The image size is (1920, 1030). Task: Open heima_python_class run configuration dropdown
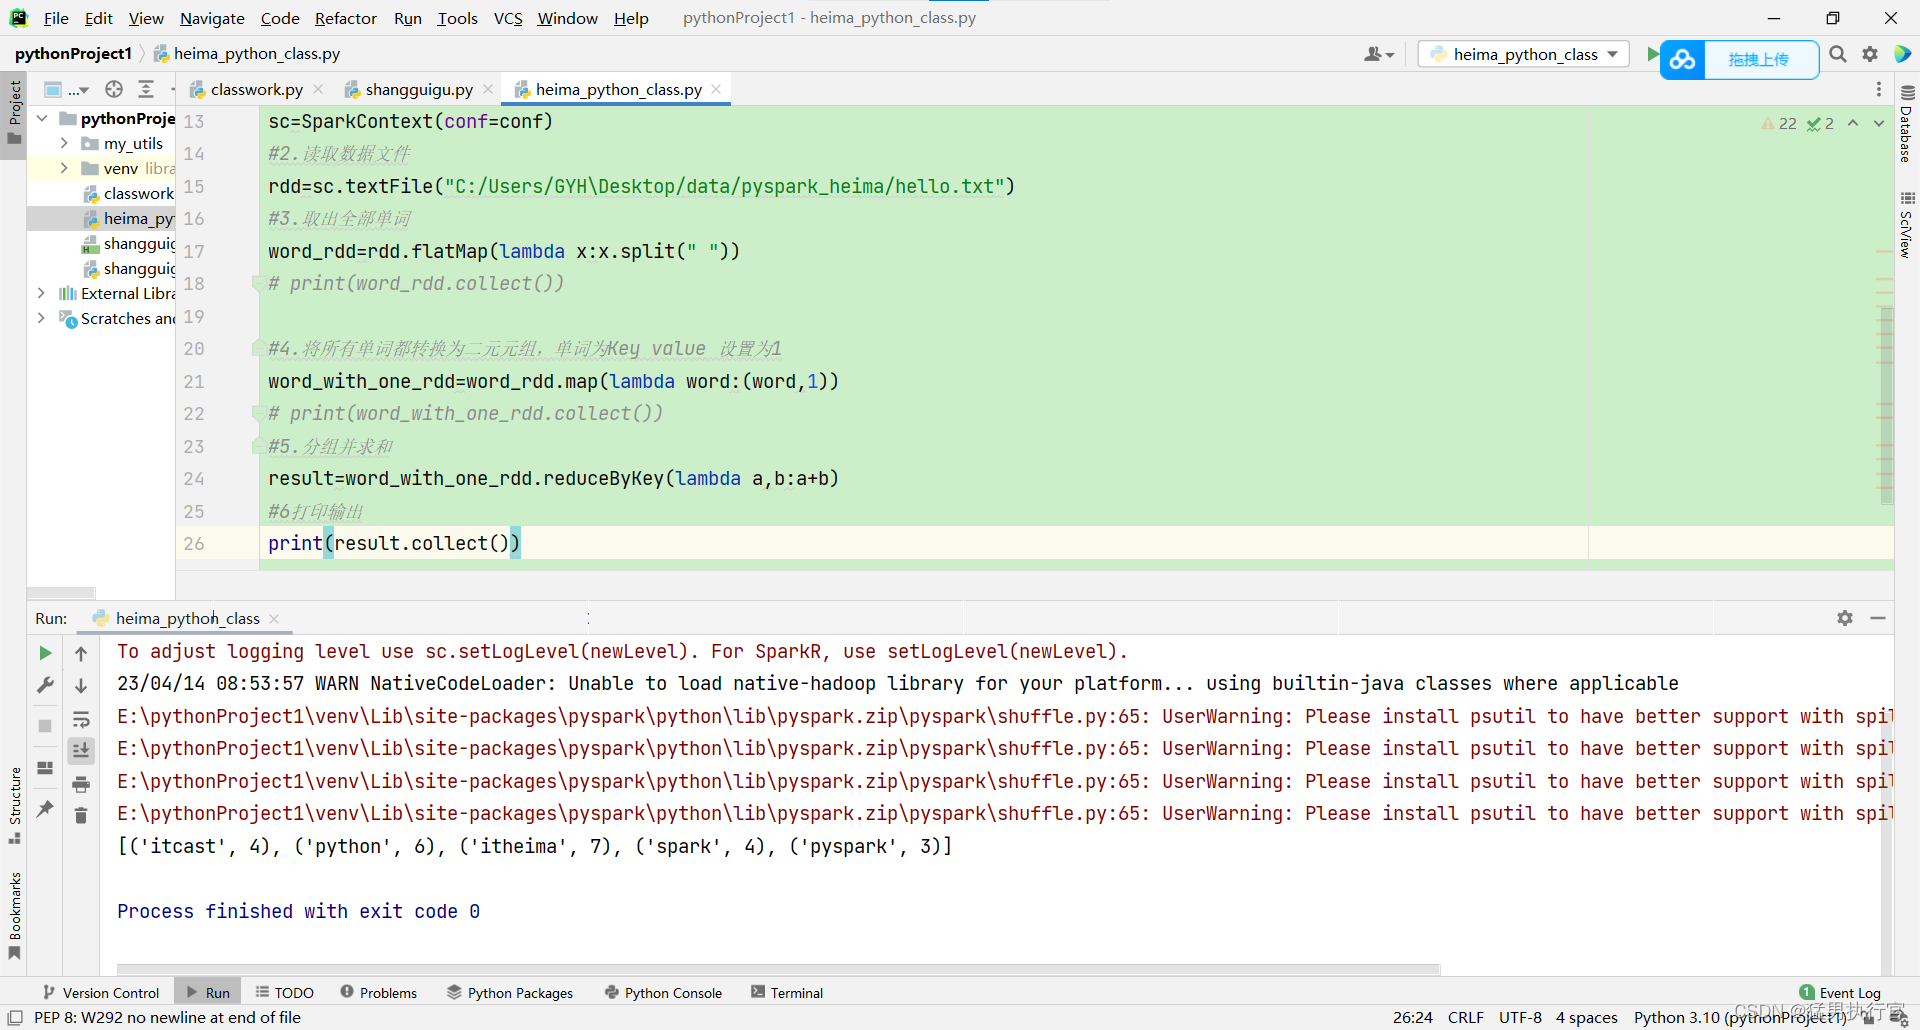point(1524,54)
